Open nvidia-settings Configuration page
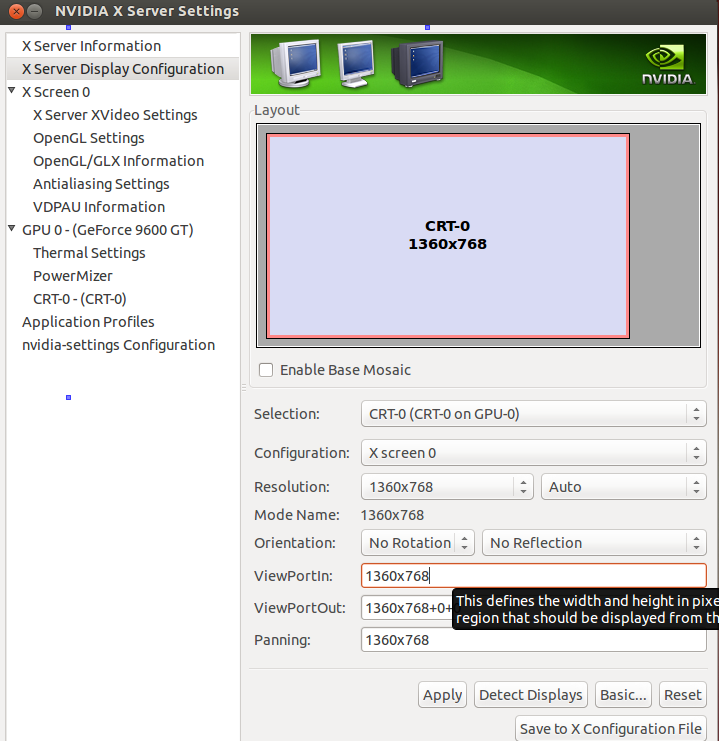 (x=118, y=345)
